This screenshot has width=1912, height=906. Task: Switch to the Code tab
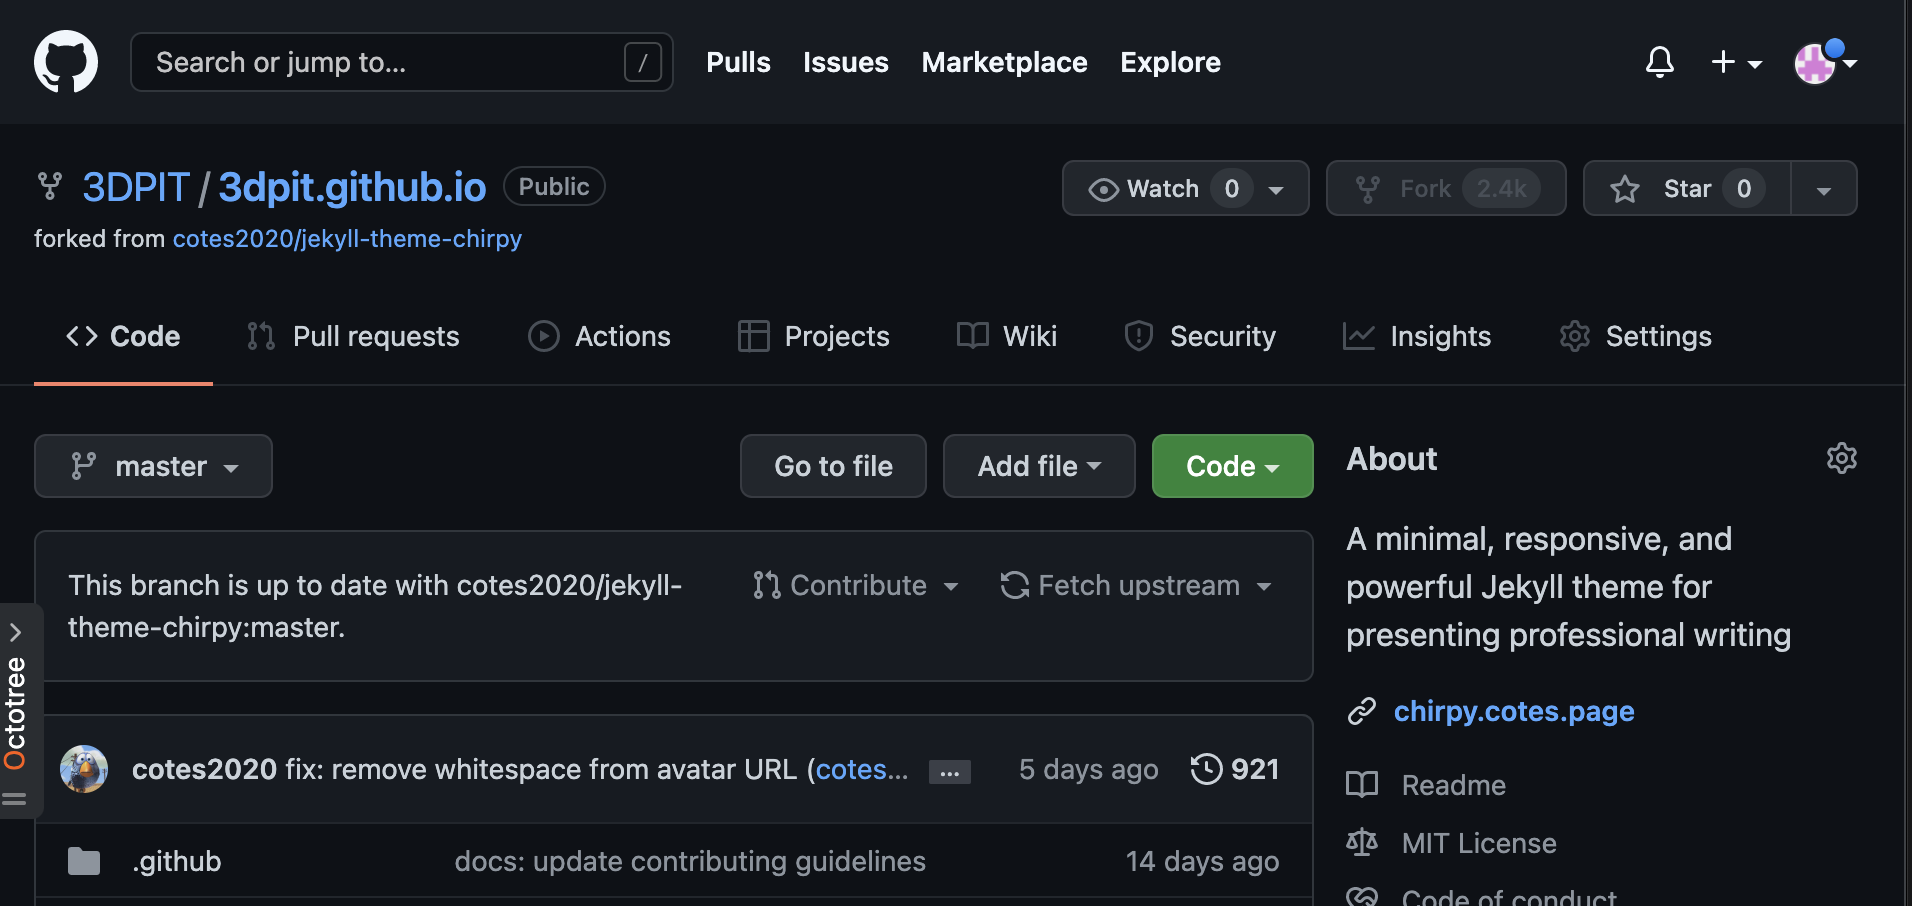(x=123, y=336)
